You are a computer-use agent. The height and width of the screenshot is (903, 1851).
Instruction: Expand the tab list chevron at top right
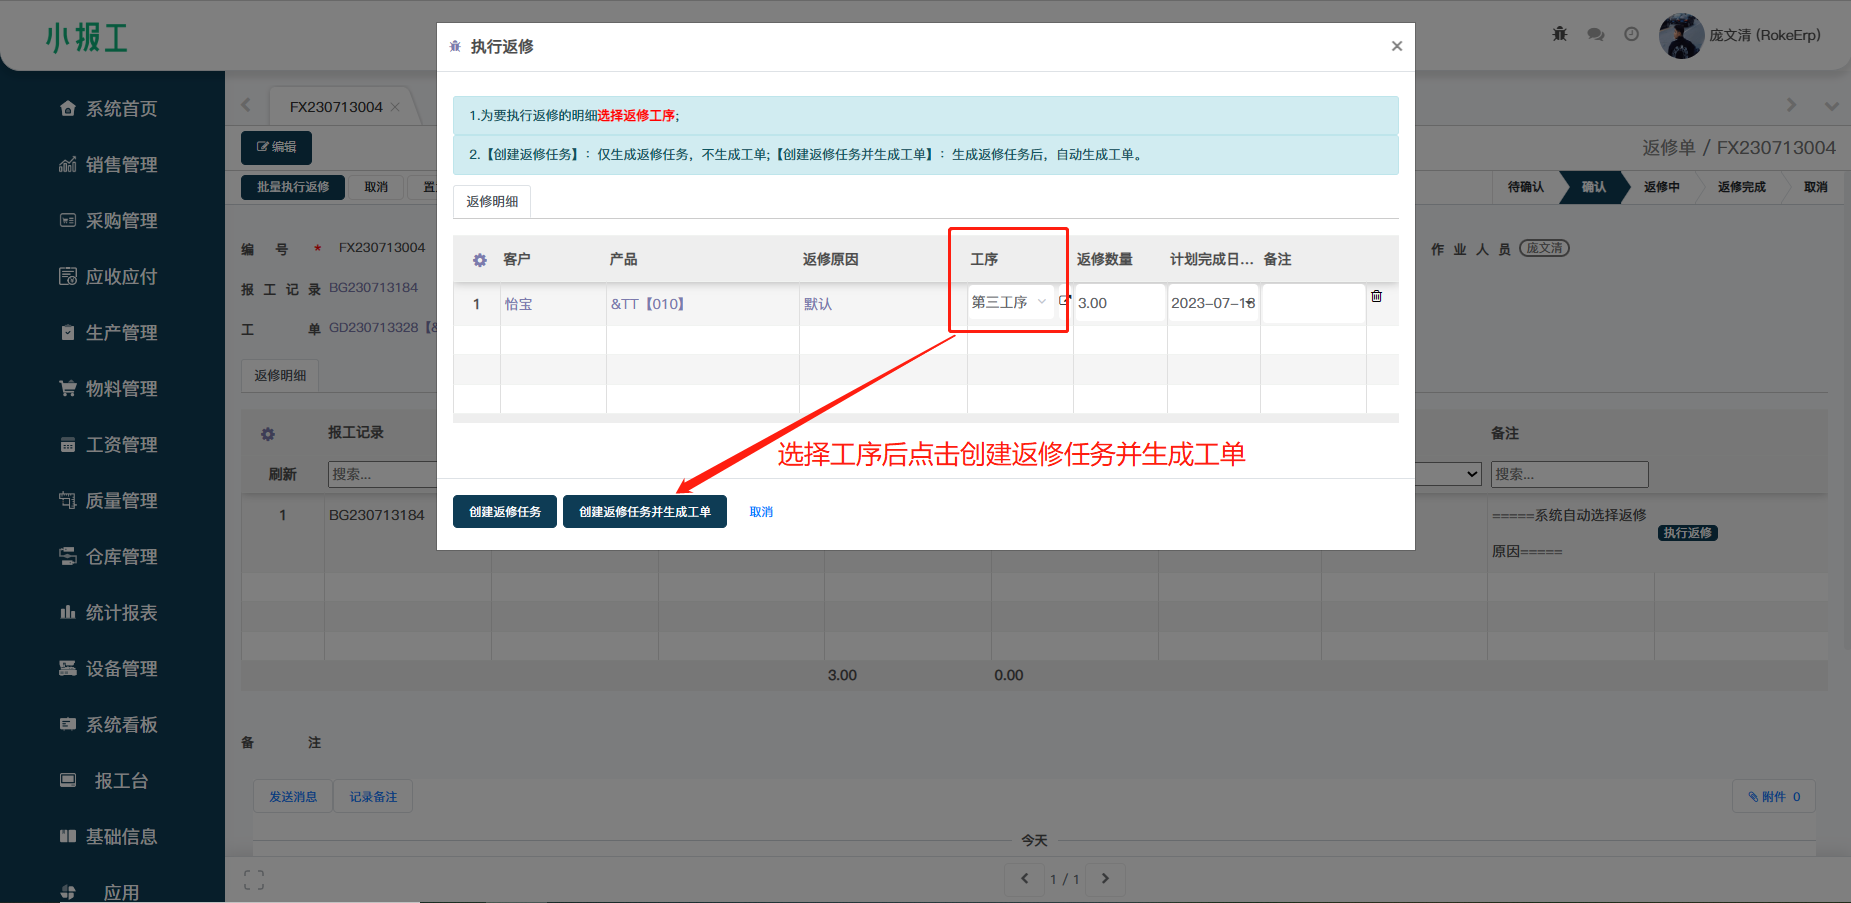(1831, 106)
